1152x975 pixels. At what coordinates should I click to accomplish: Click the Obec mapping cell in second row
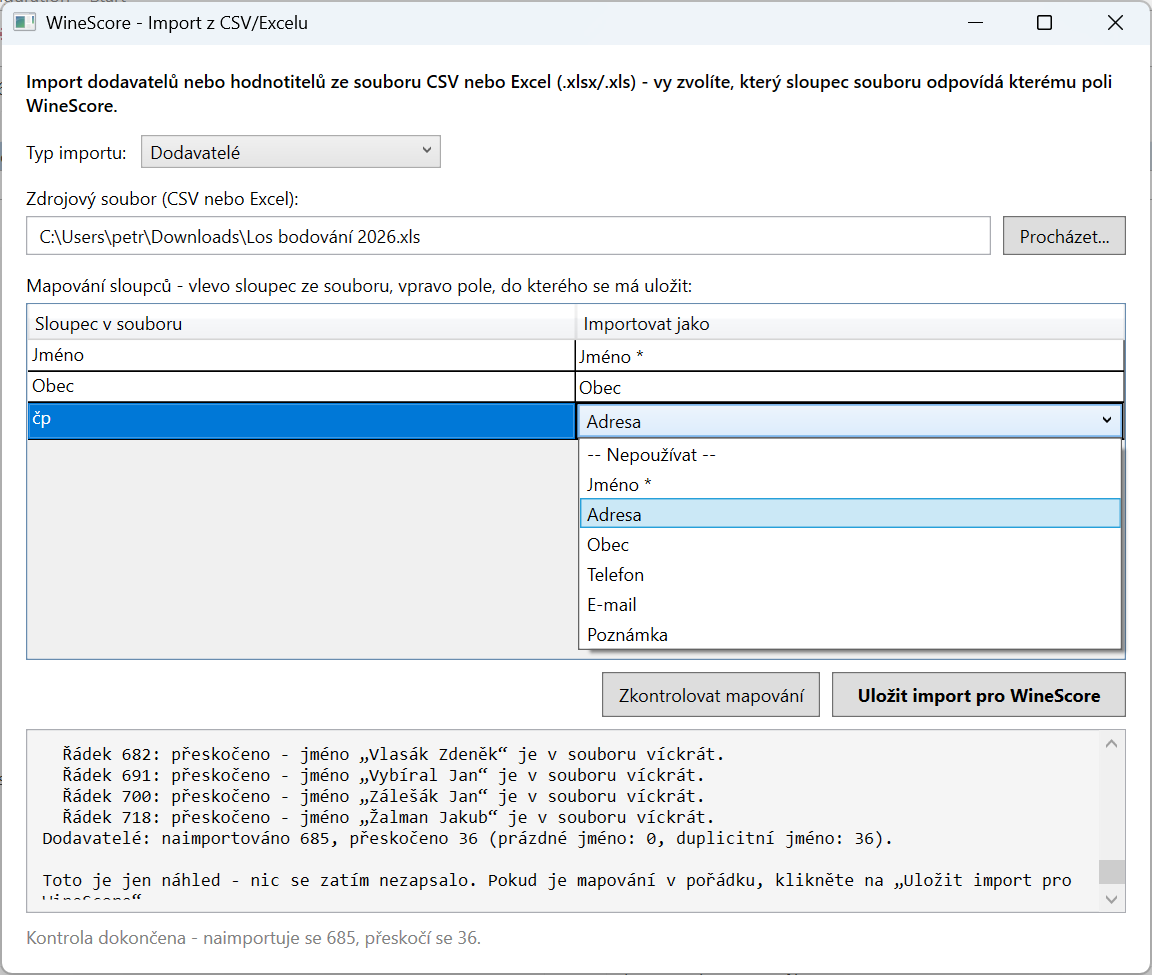850,387
